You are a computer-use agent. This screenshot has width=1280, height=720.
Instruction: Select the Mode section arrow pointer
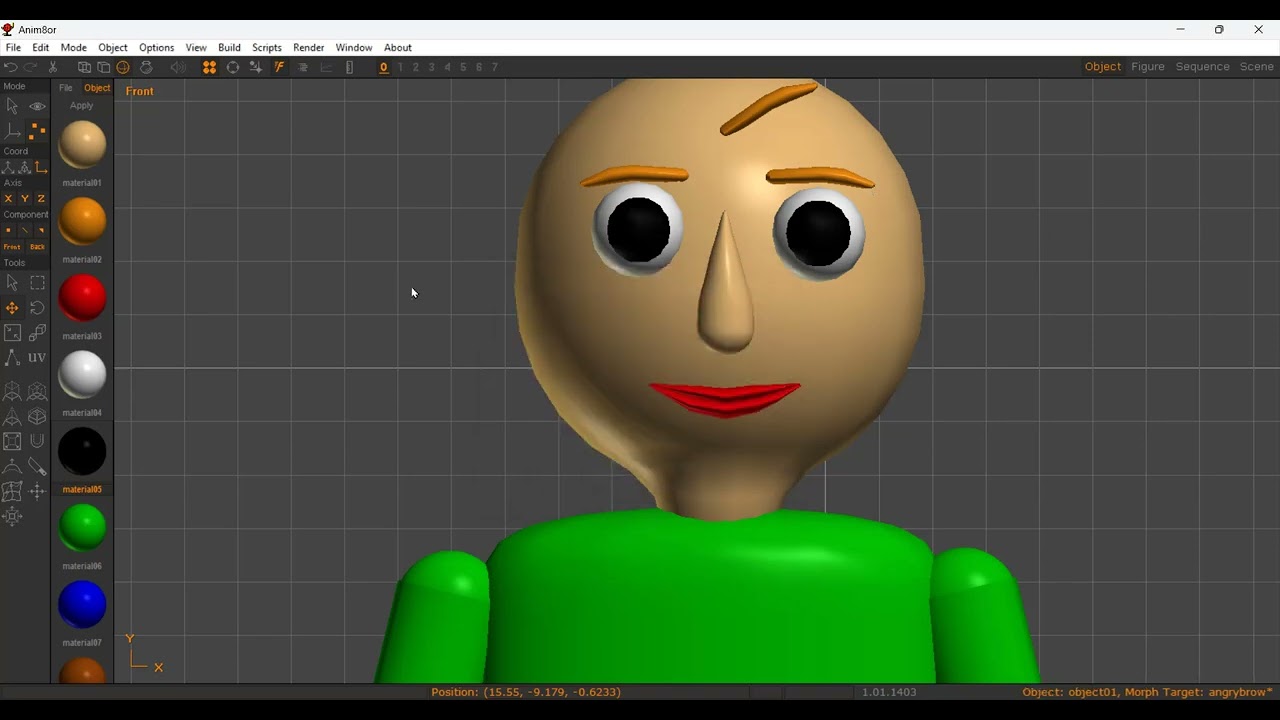click(x=12, y=106)
